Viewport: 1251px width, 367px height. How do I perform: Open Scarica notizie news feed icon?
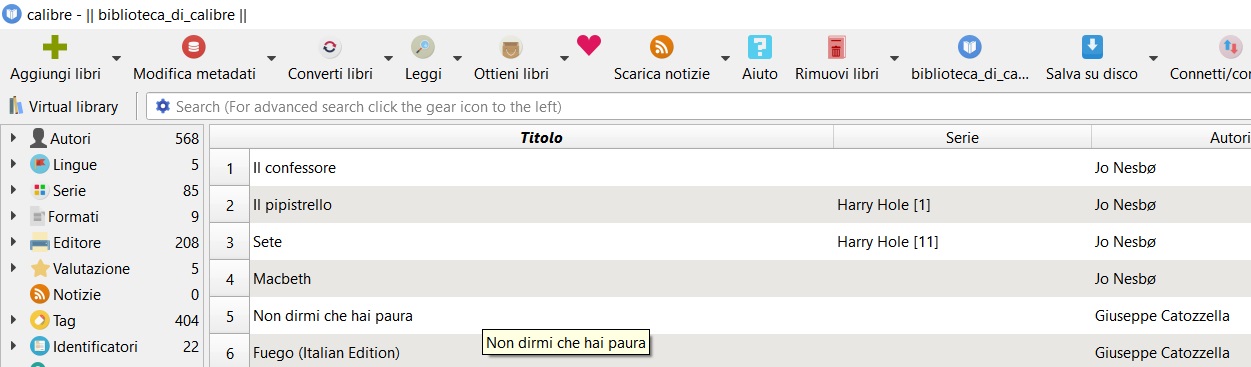pyautogui.click(x=661, y=47)
